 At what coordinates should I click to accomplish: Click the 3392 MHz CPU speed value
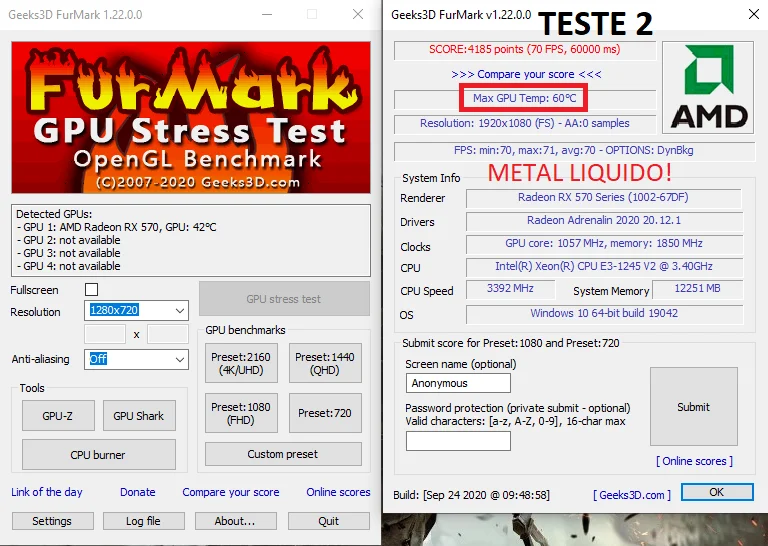pyautogui.click(x=510, y=288)
